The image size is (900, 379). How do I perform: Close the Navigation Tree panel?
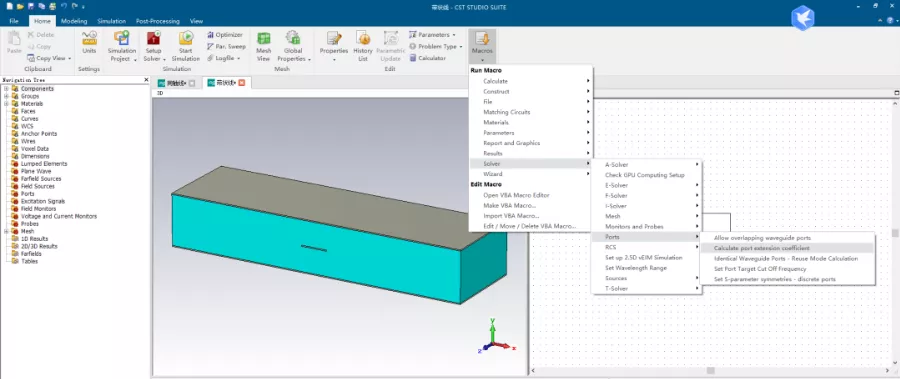click(x=146, y=80)
